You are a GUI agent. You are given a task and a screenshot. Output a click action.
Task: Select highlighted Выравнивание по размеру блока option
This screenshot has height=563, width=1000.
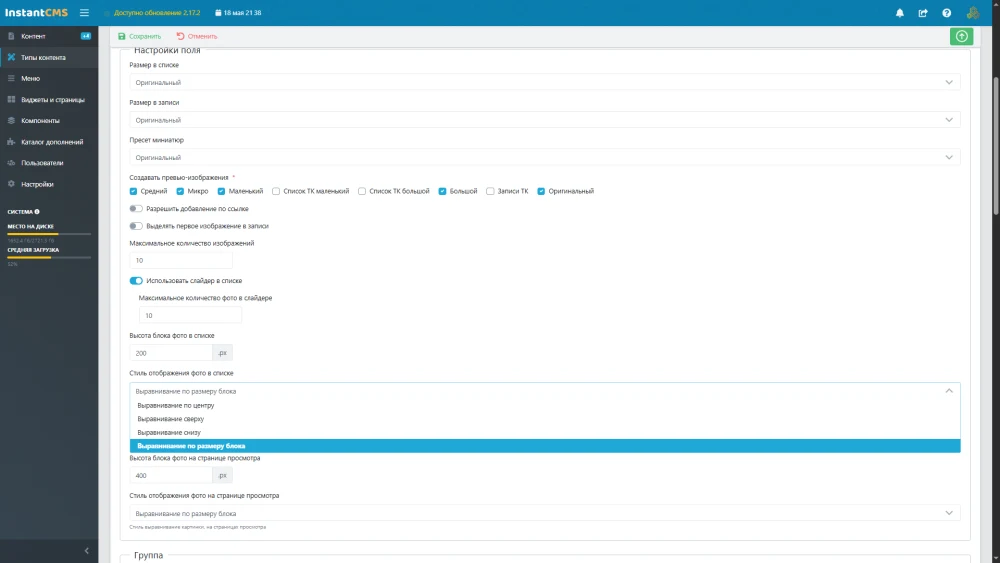545,446
